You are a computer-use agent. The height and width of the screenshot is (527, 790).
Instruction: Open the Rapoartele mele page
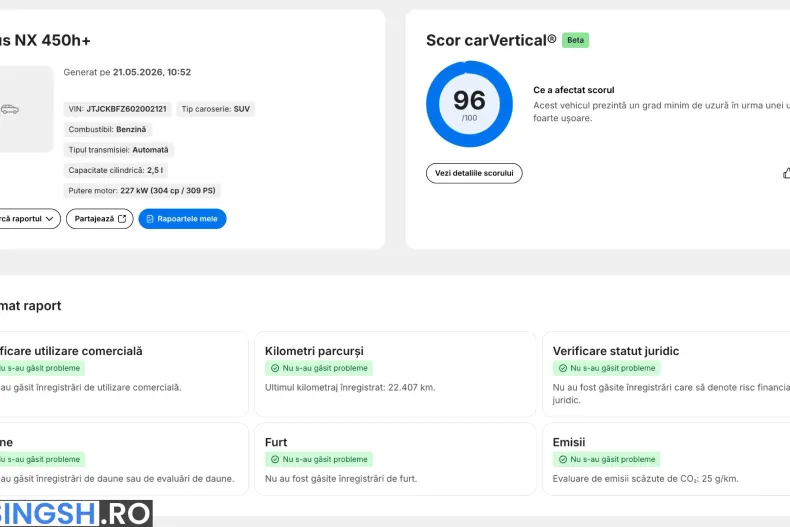(182, 219)
